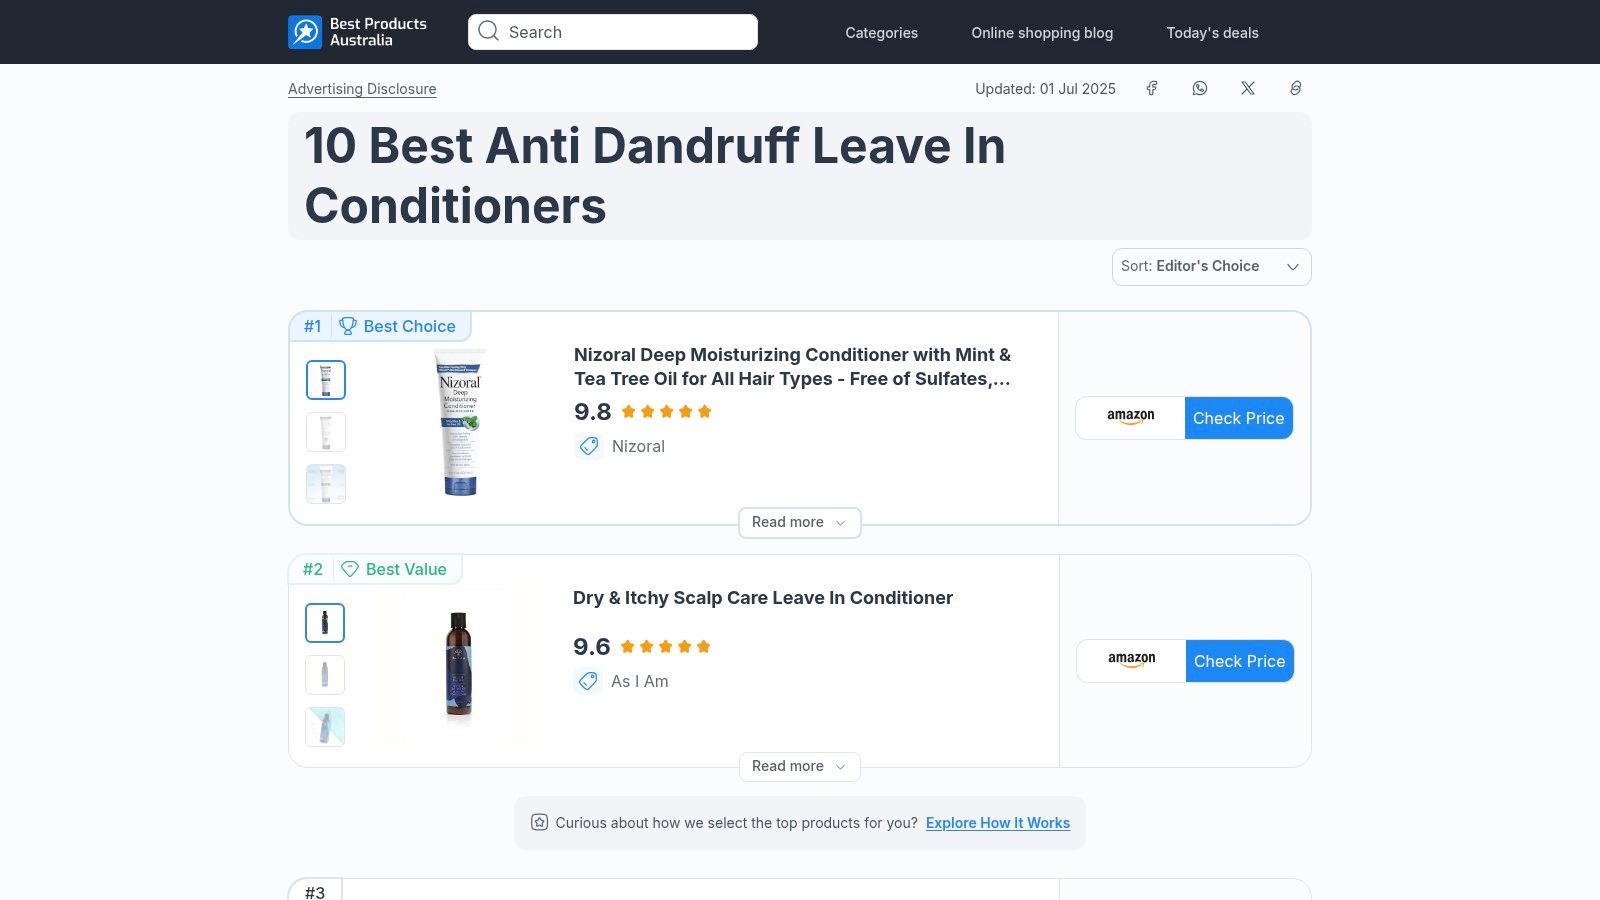
Task: Select the third Nizoral gallery thumbnail
Action: pos(325,483)
